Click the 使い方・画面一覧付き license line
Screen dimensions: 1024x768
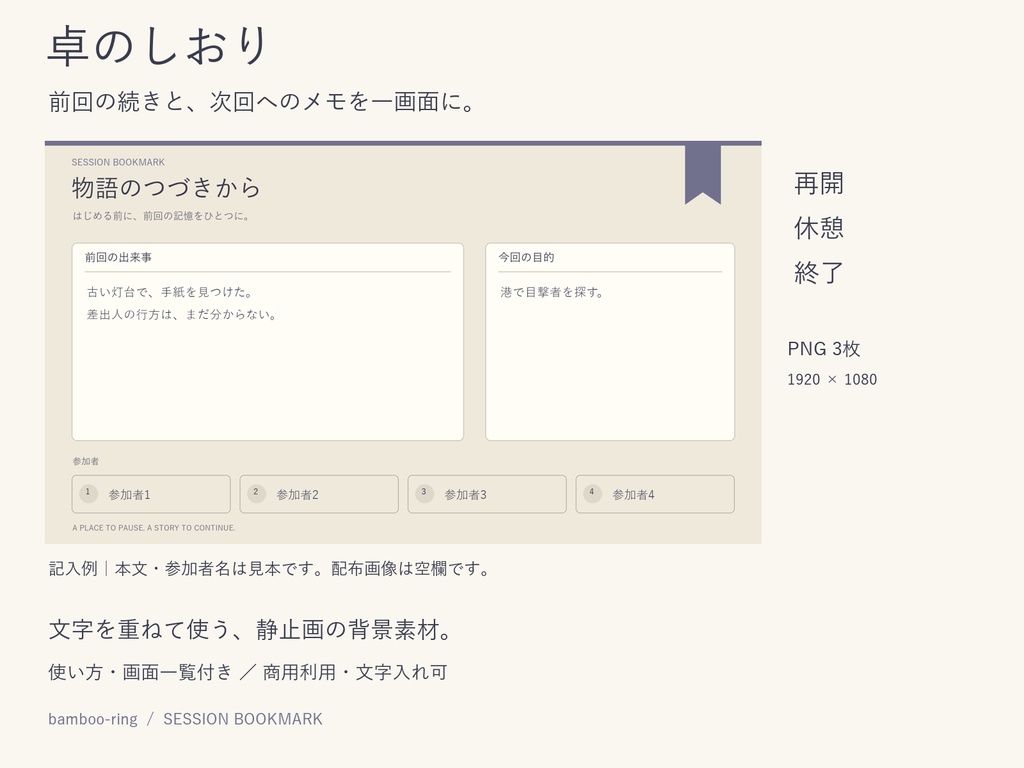pos(248,672)
